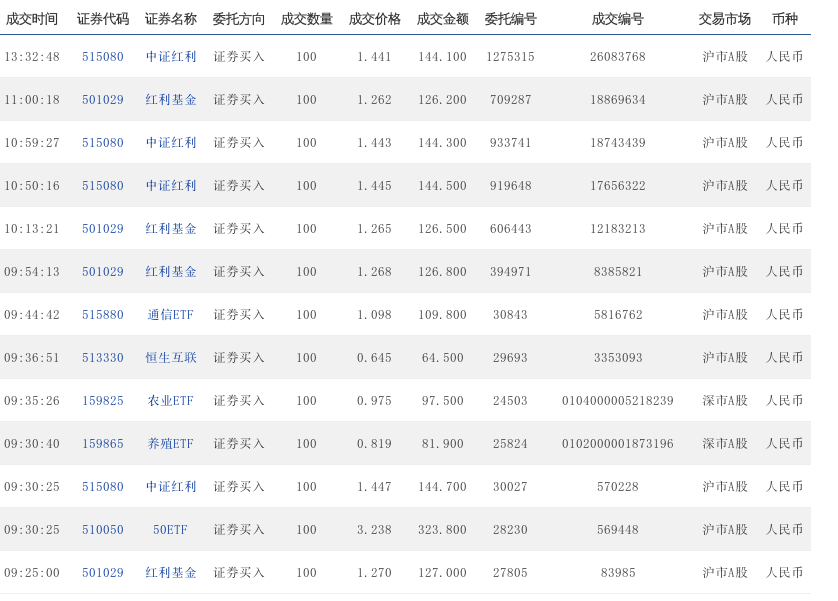Open code 159825 农业ETF link
The image size is (838, 601).
coord(103,401)
